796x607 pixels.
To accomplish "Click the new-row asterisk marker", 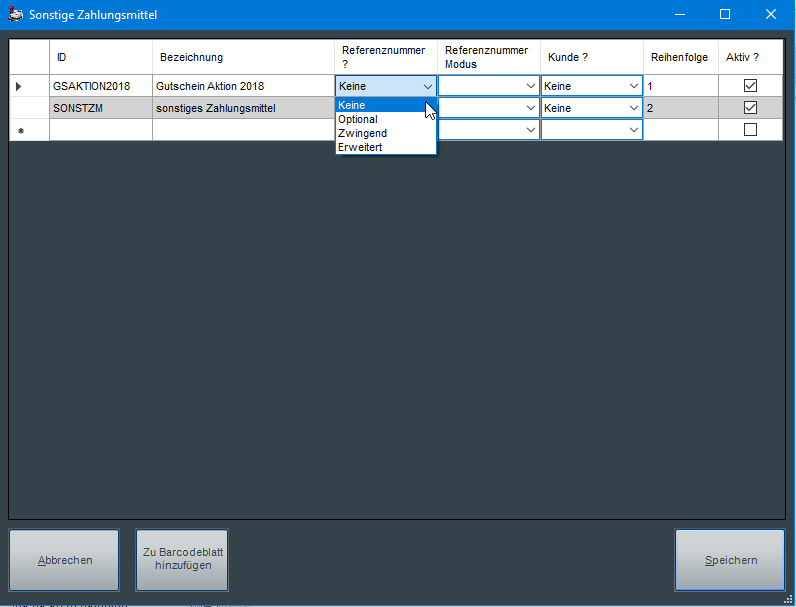I will click(x=20, y=130).
